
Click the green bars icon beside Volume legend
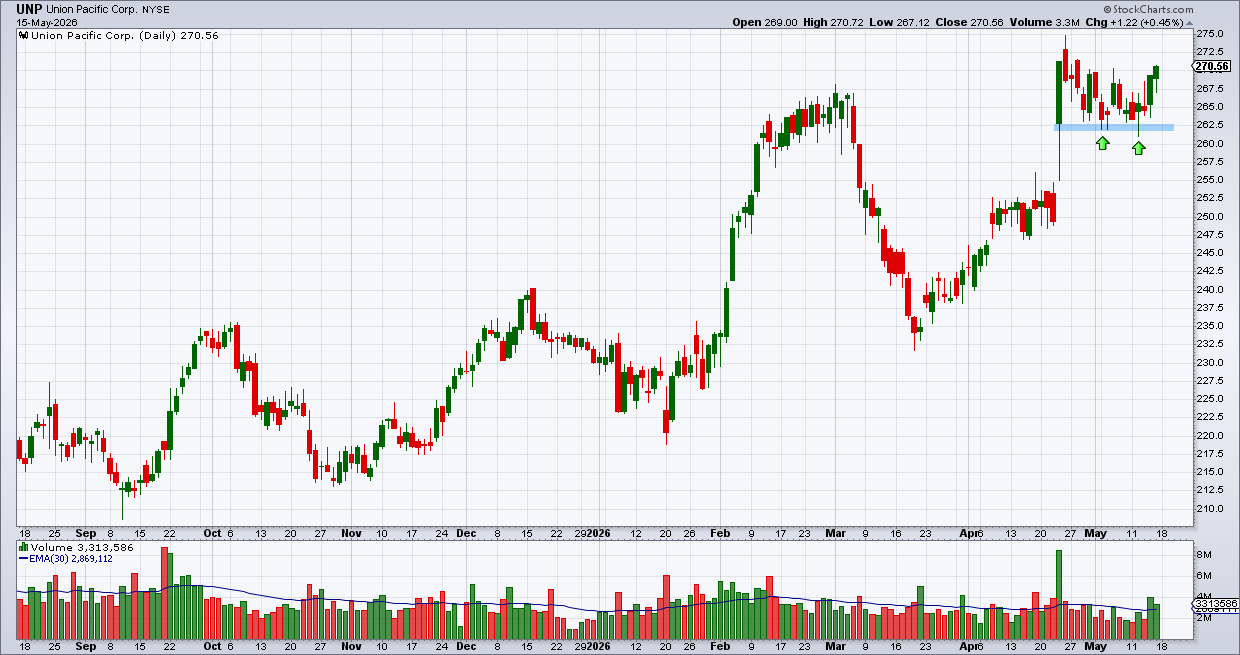tap(24, 548)
